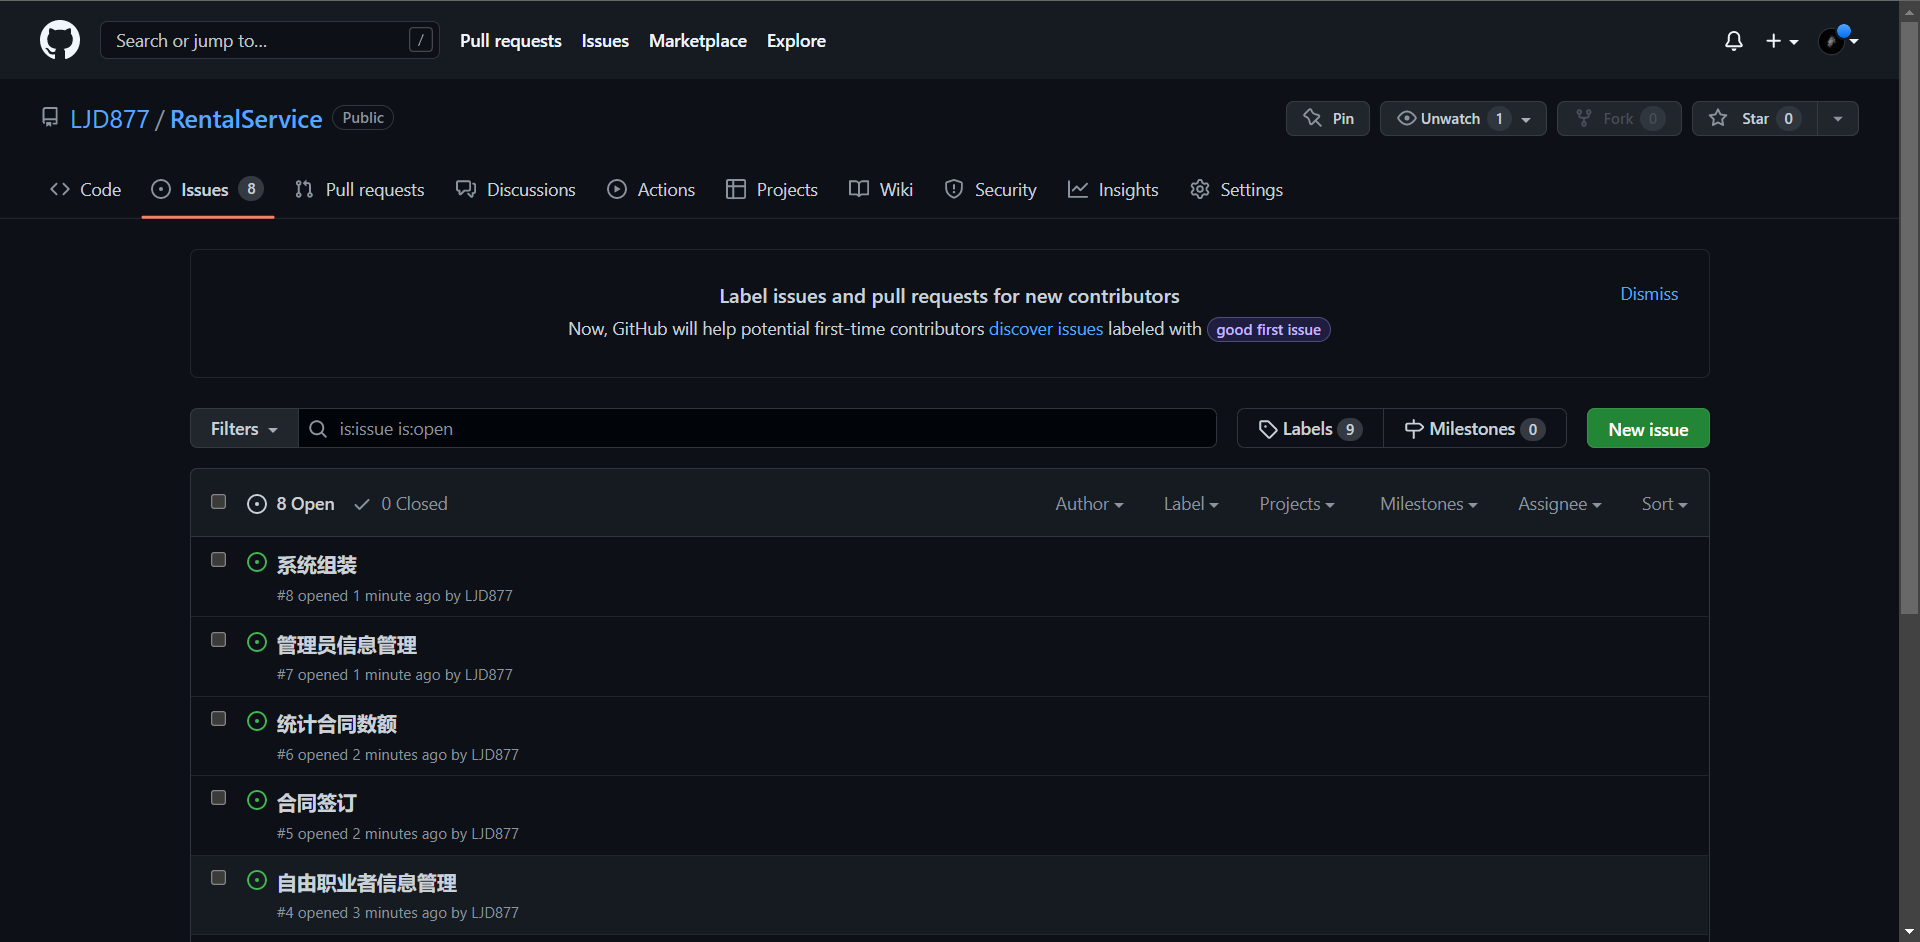Image resolution: width=1920 pixels, height=942 pixels.
Task: Click the open-issue icon beside 系统组装
Action: [257, 563]
